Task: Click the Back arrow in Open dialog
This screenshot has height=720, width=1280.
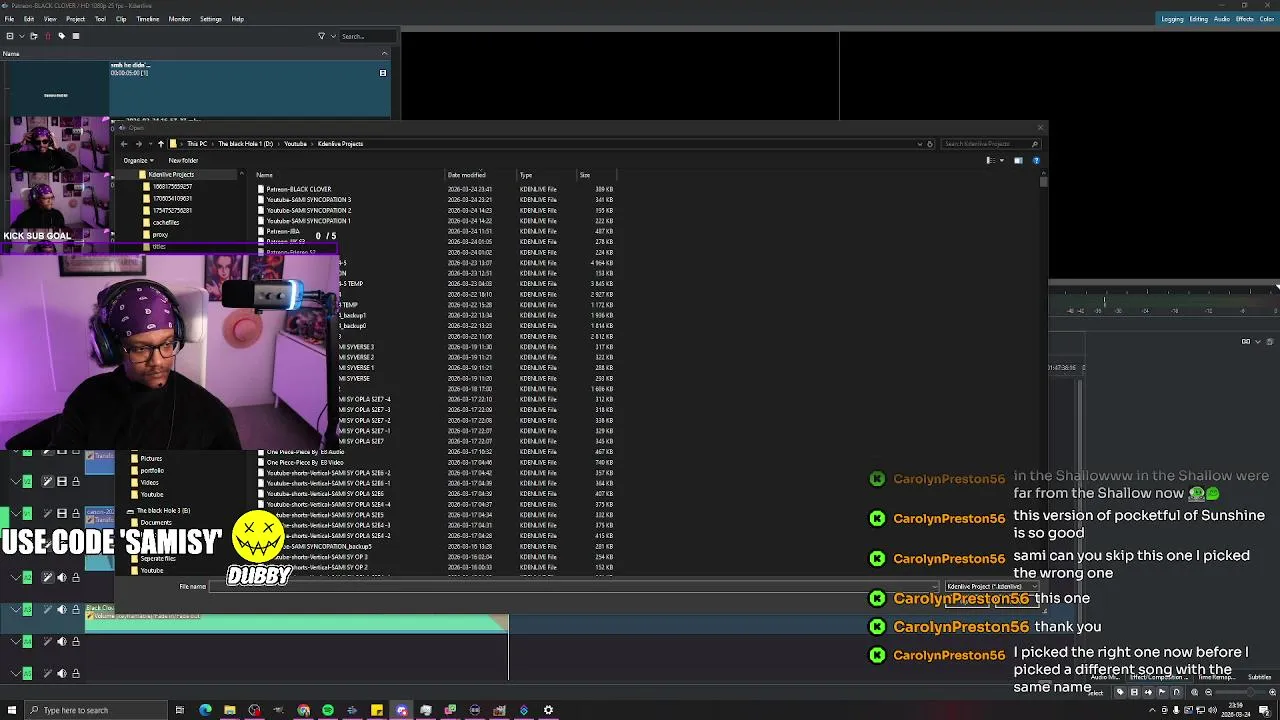Action: [x=124, y=144]
